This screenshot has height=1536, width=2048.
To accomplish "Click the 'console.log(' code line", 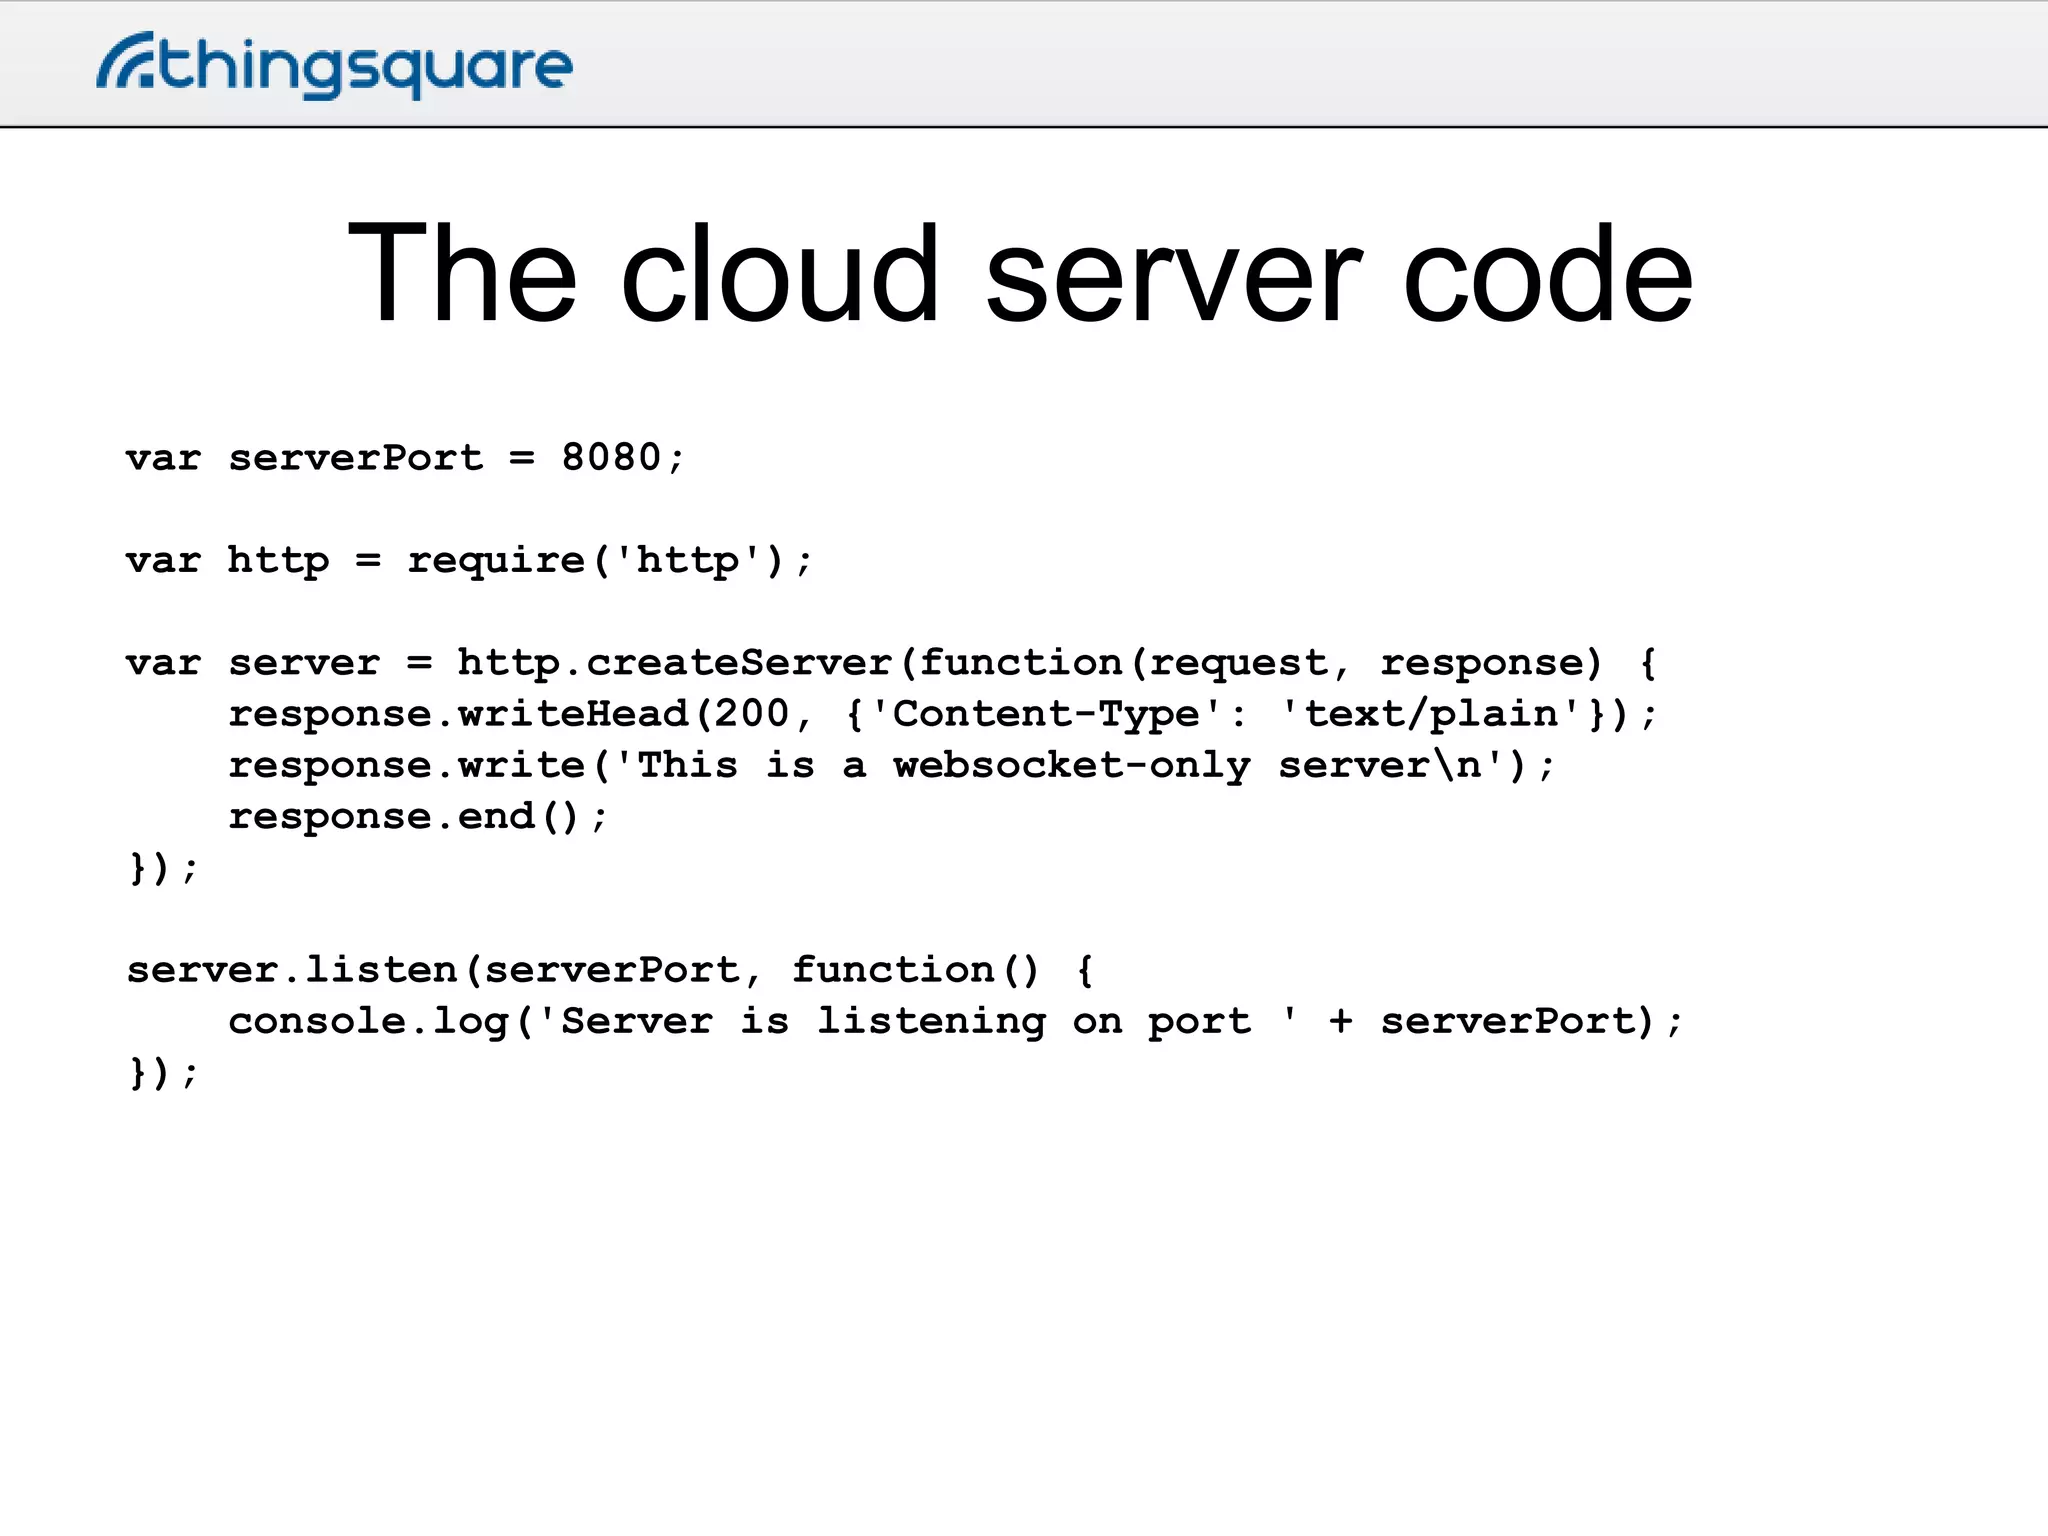I will tap(956, 1022).
